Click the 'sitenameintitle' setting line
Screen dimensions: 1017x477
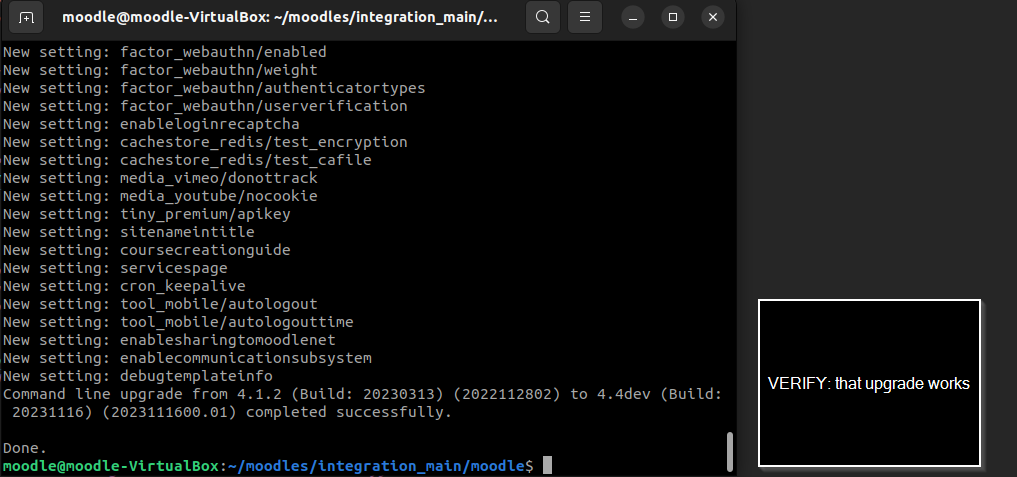pos(129,232)
